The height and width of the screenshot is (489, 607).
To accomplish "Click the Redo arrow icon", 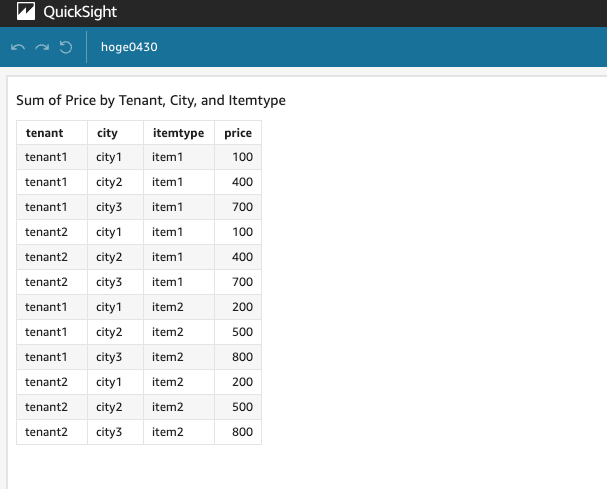I will (x=42, y=47).
